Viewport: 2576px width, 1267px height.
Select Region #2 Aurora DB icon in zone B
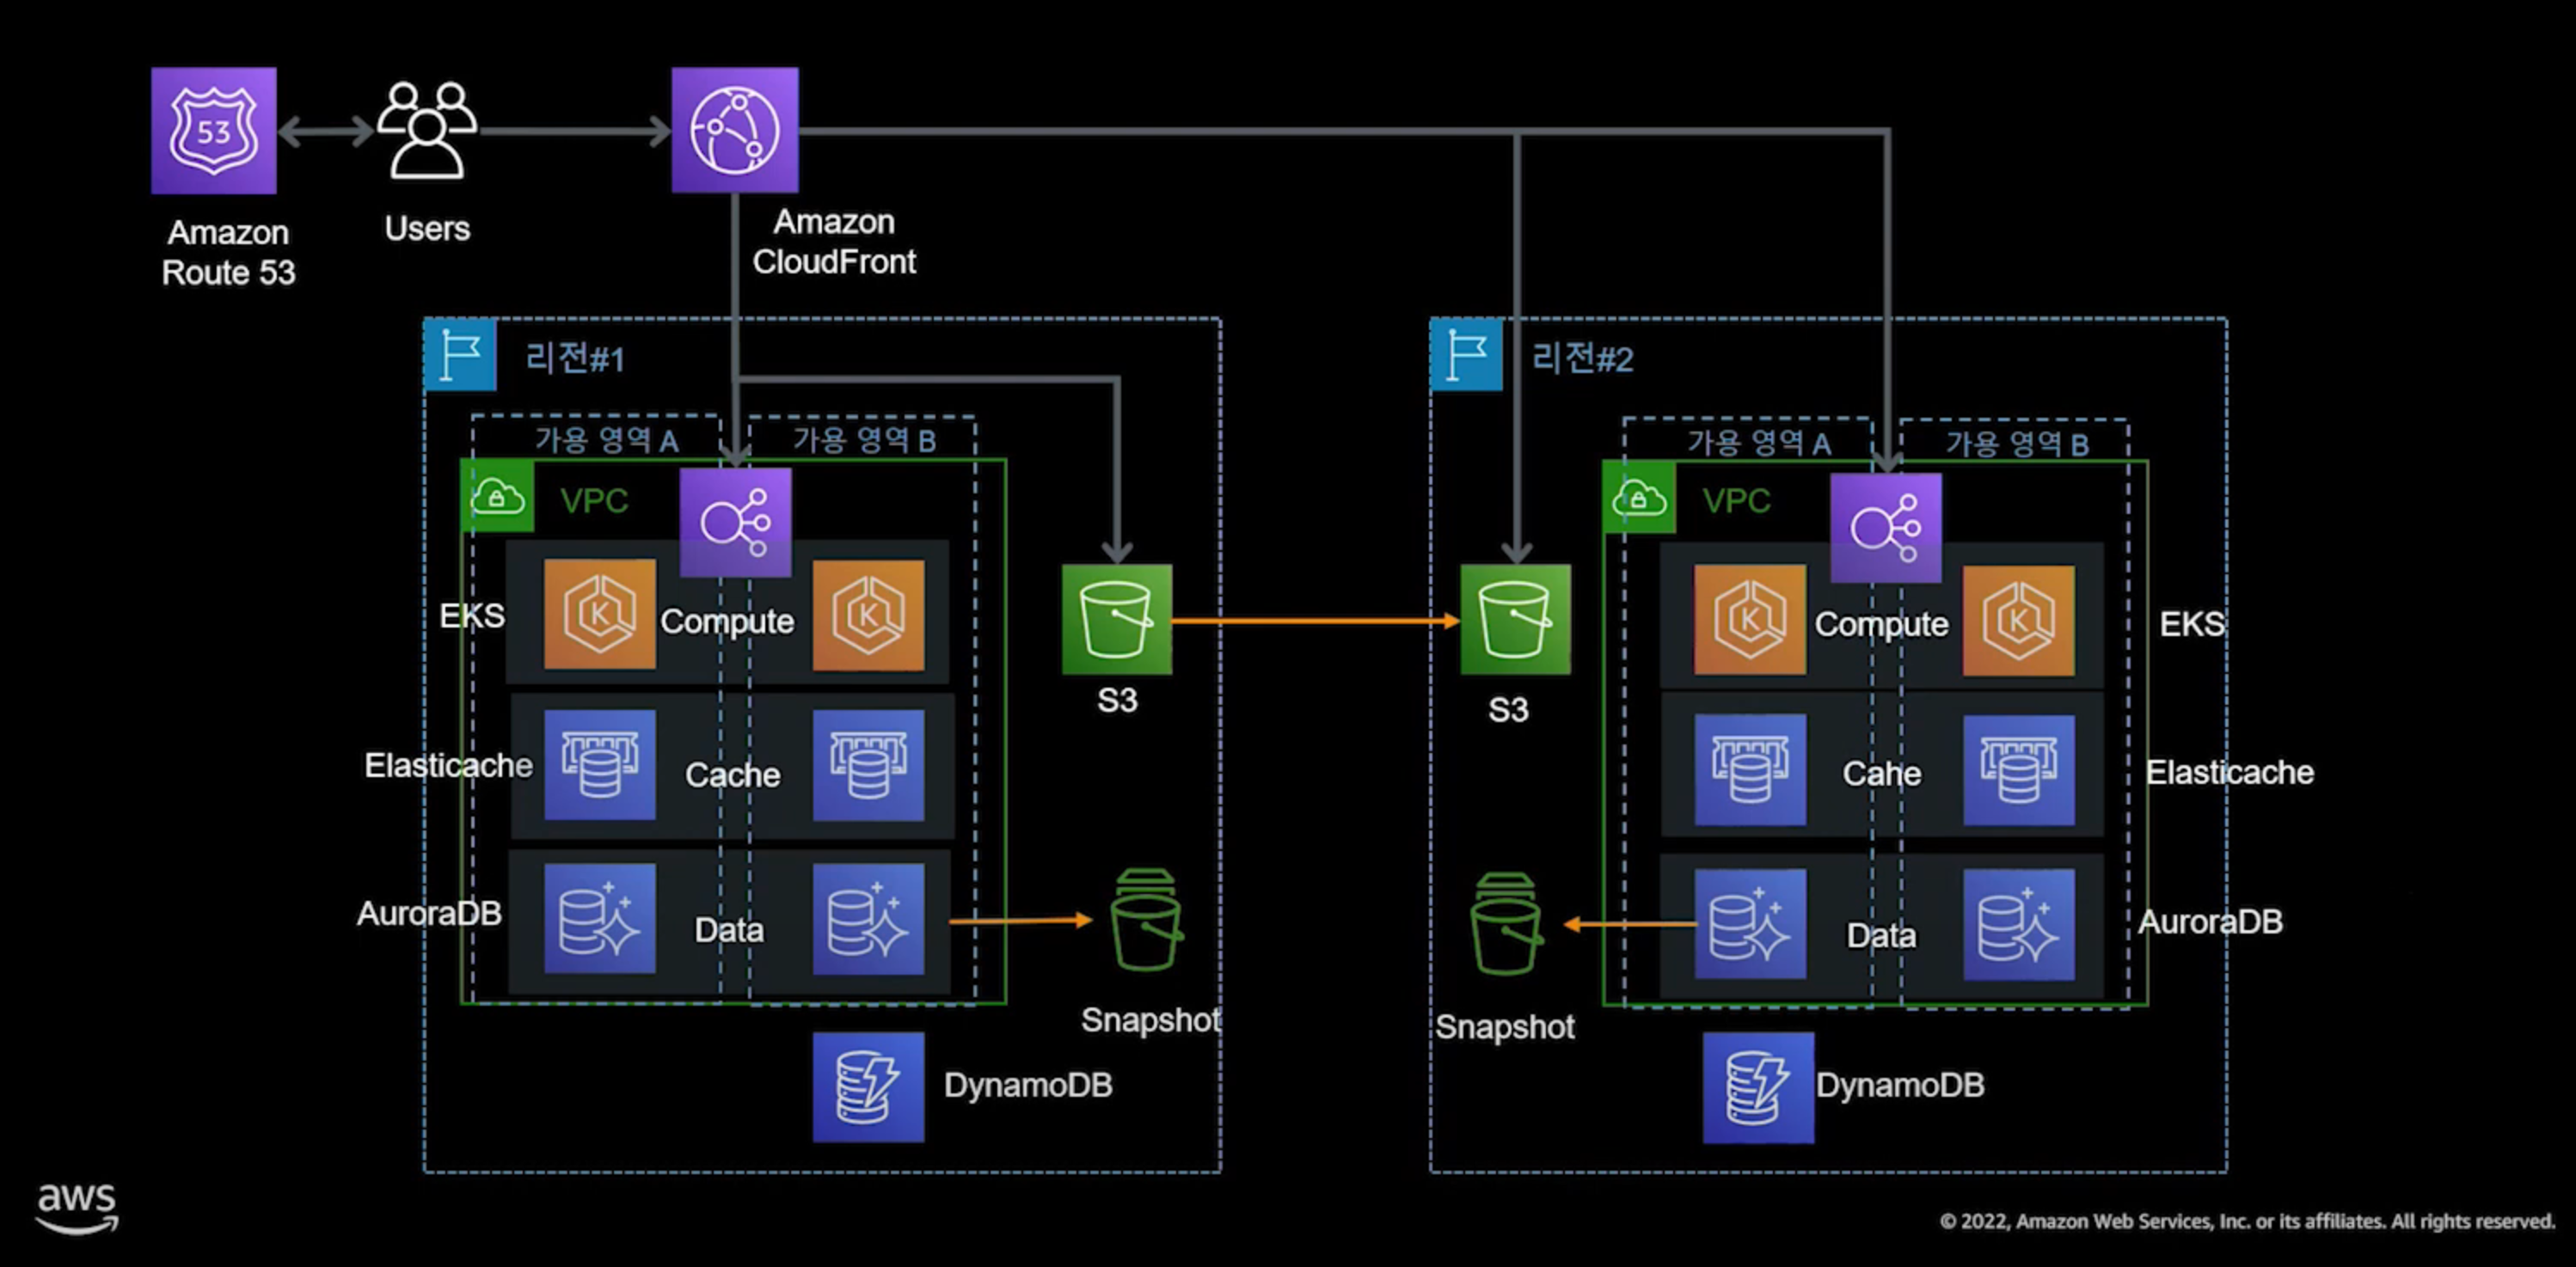pos(2018,924)
